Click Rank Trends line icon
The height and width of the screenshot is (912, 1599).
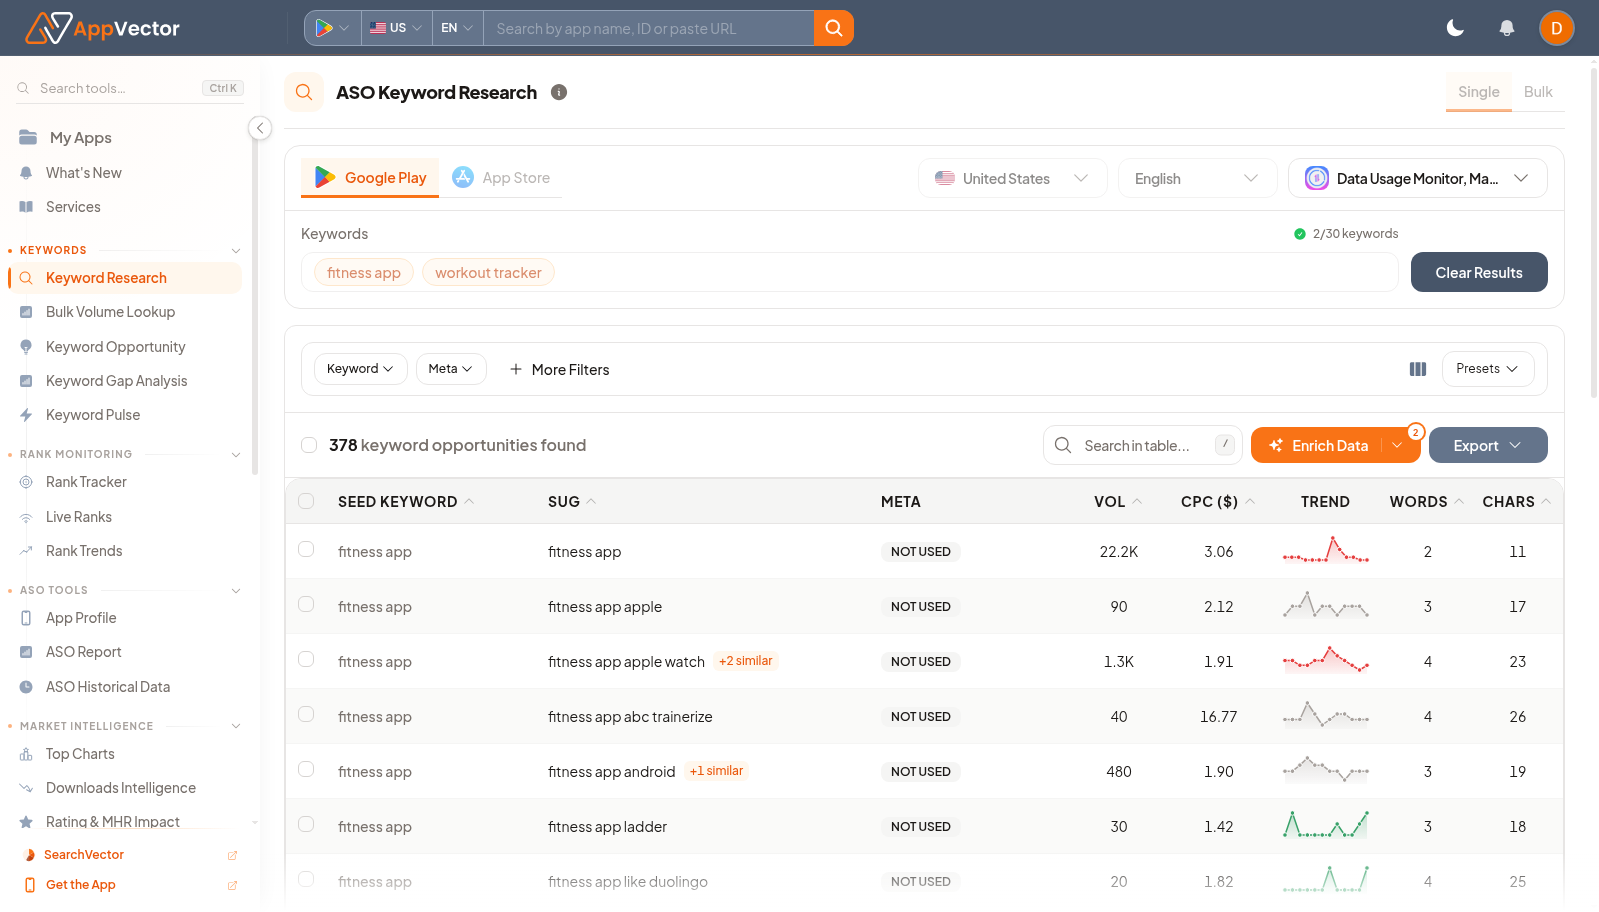coord(26,551)
